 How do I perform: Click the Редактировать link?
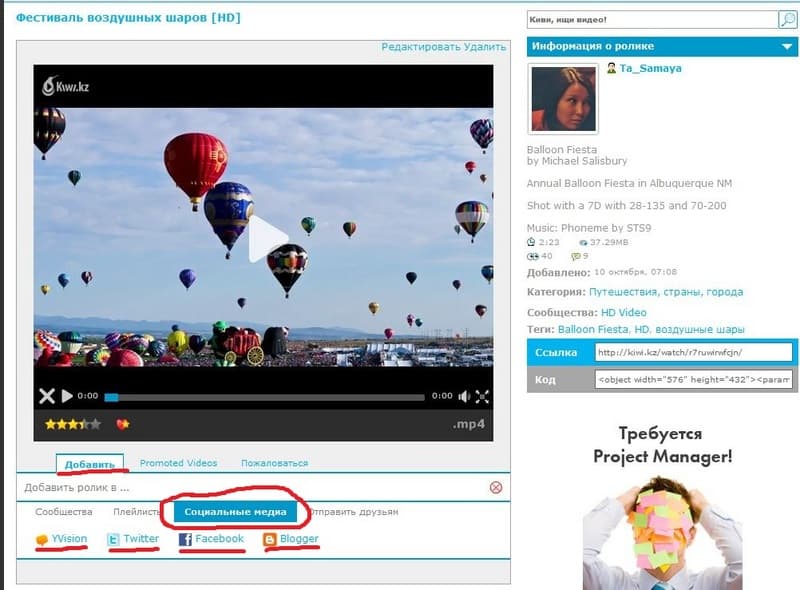pos(421,46)
